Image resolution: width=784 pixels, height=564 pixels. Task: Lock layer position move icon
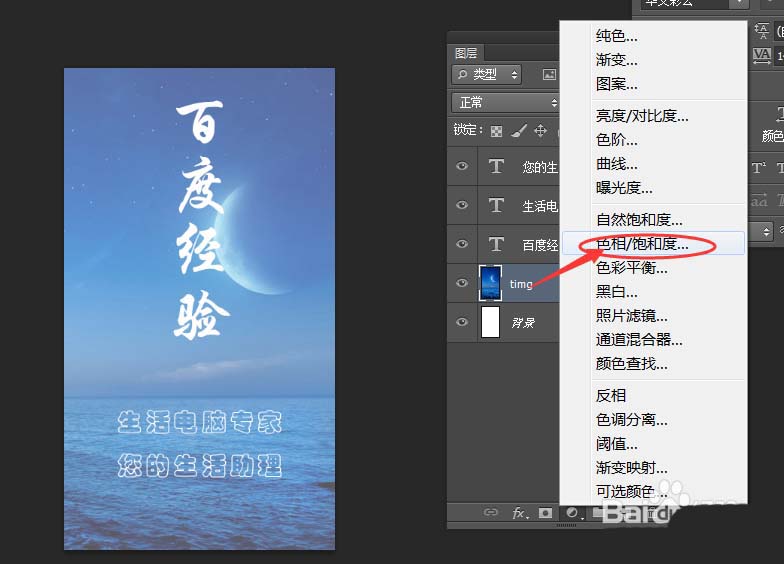pos(540,131)
